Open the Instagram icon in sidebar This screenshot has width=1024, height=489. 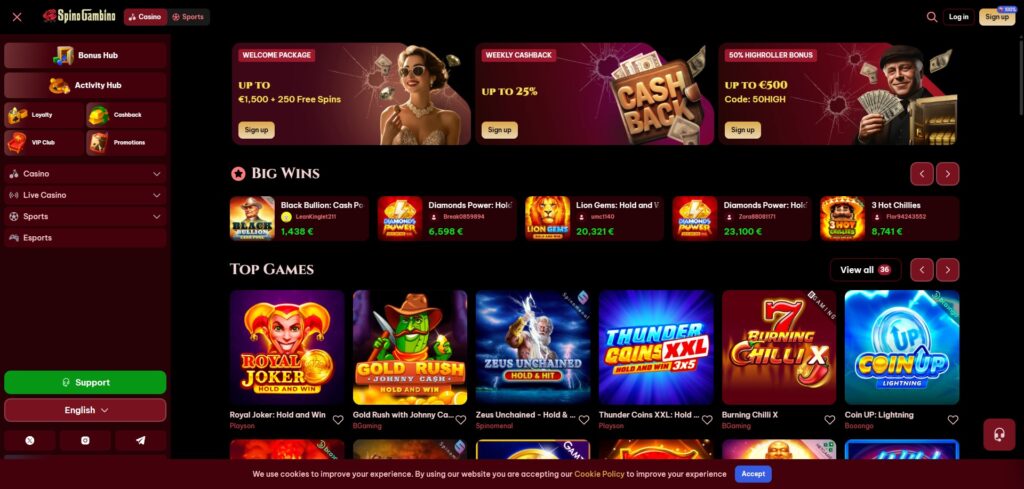point(85,441)
